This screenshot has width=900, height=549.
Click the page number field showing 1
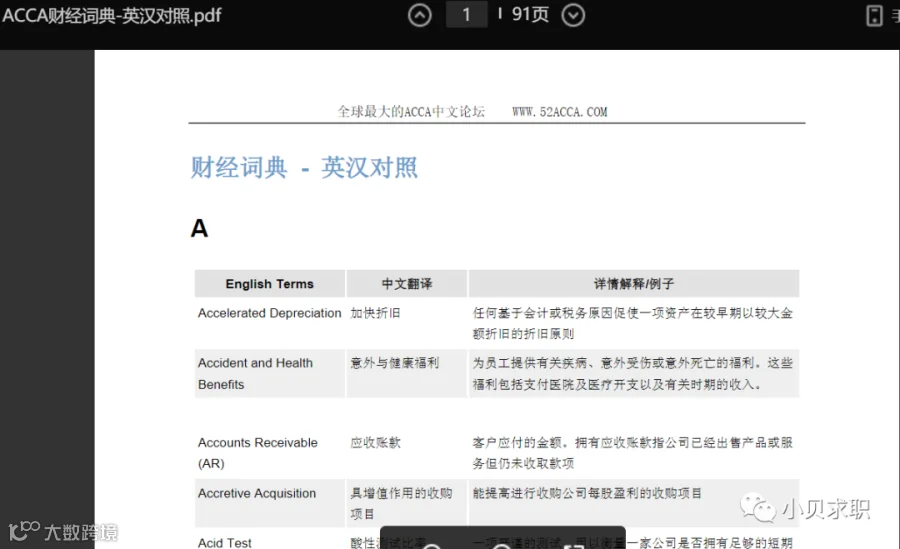(467, 14)
